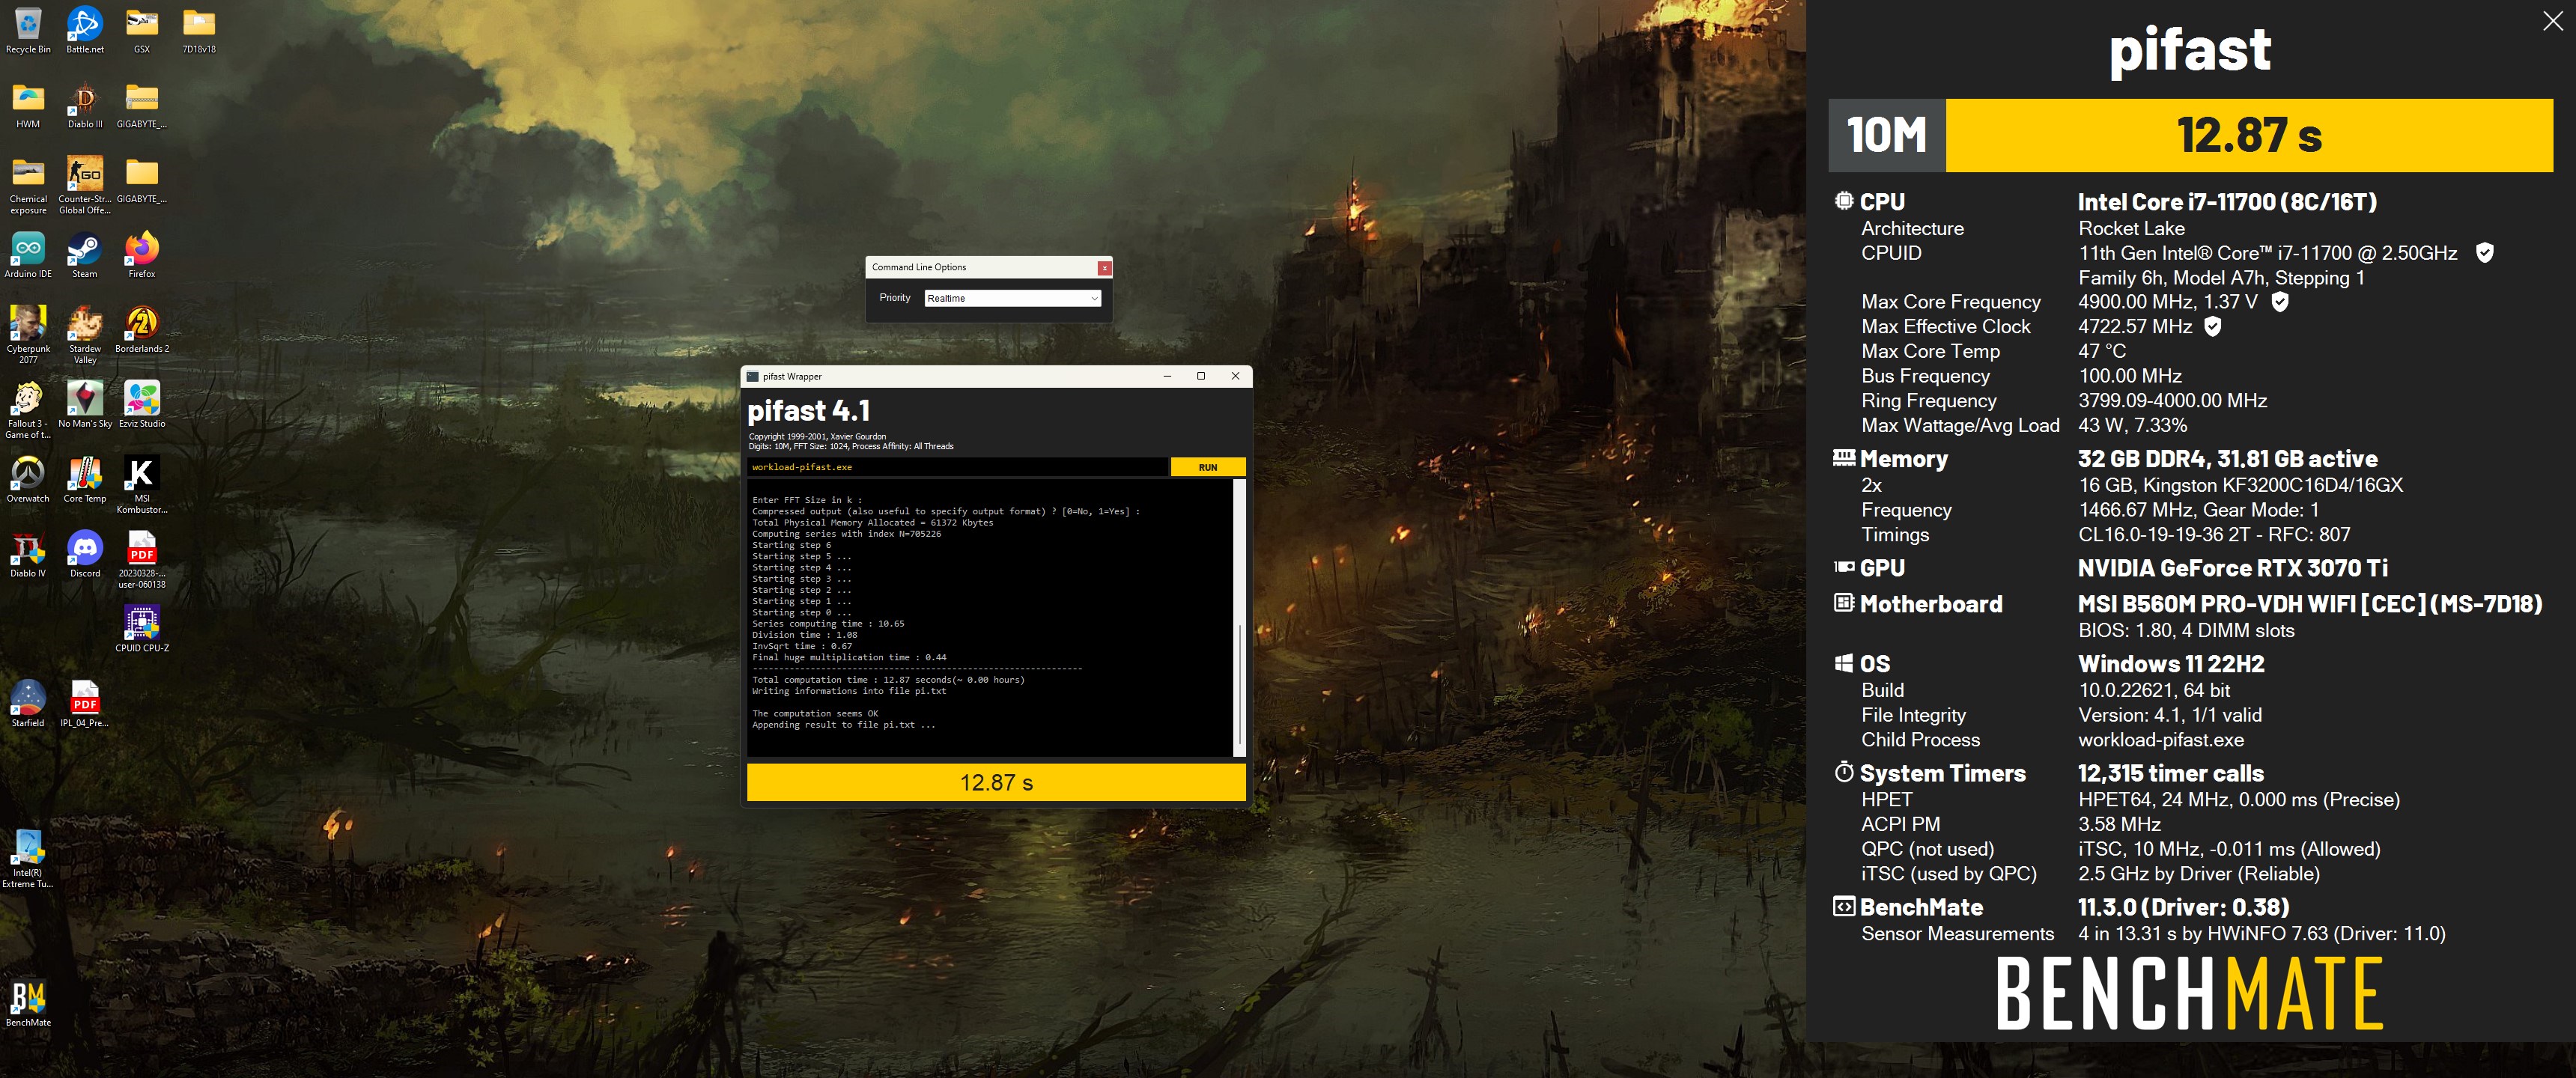The width and height of the screenshot is (2576, 1078).
Task: Open the 20230328 user PDF file
Action: 142,560
